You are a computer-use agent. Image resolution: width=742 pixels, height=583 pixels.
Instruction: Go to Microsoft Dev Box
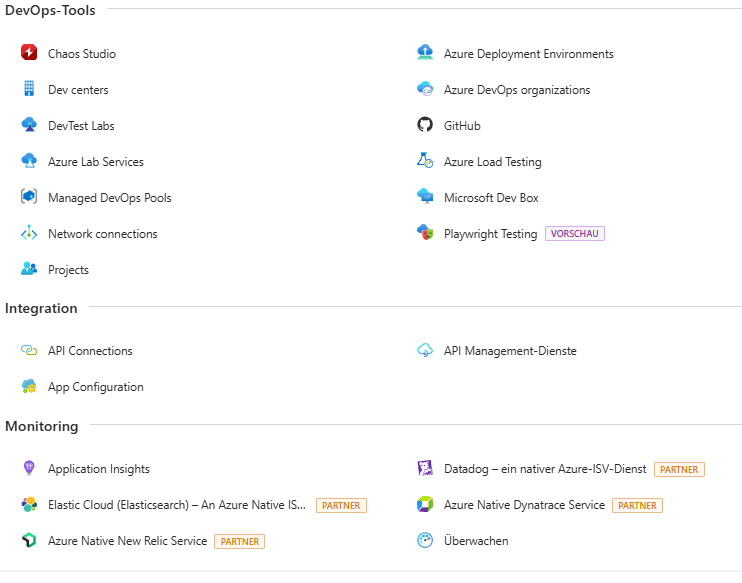click(x=491, y=198)
